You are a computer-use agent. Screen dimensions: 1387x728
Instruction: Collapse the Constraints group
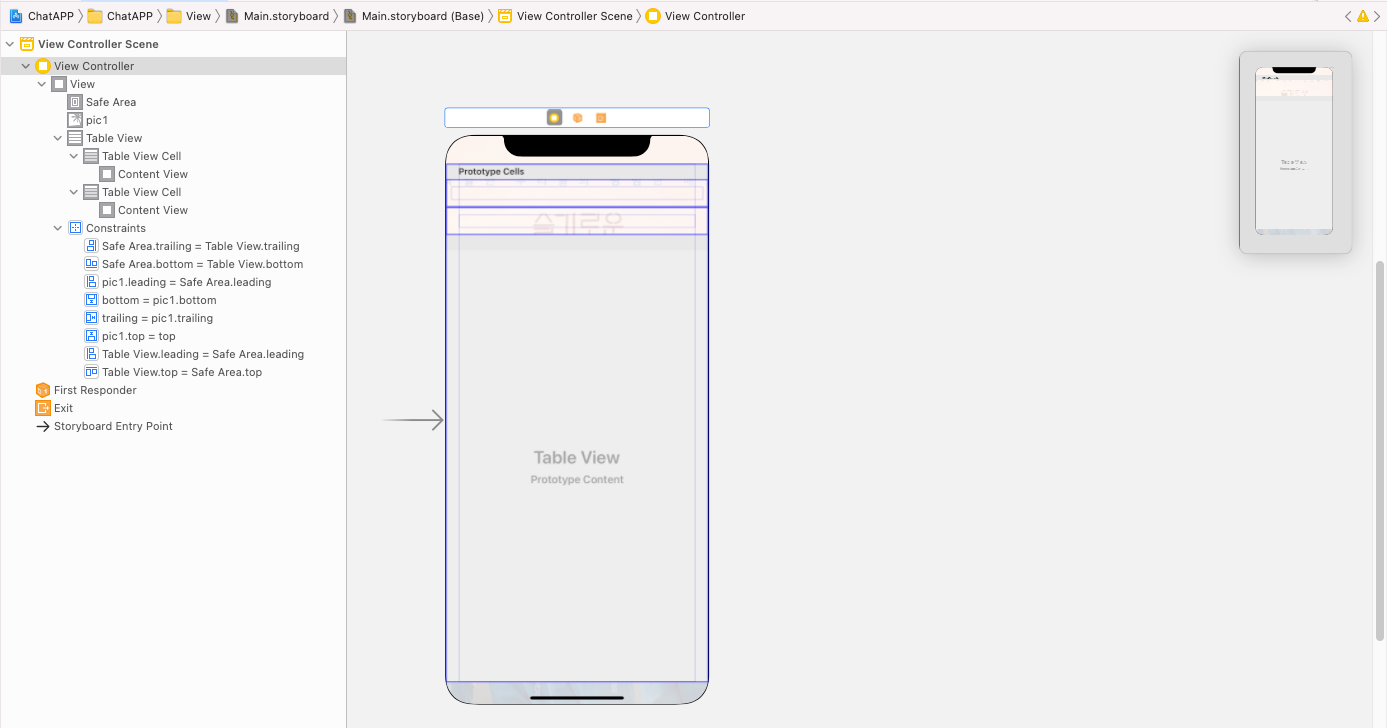click(58, 227)
